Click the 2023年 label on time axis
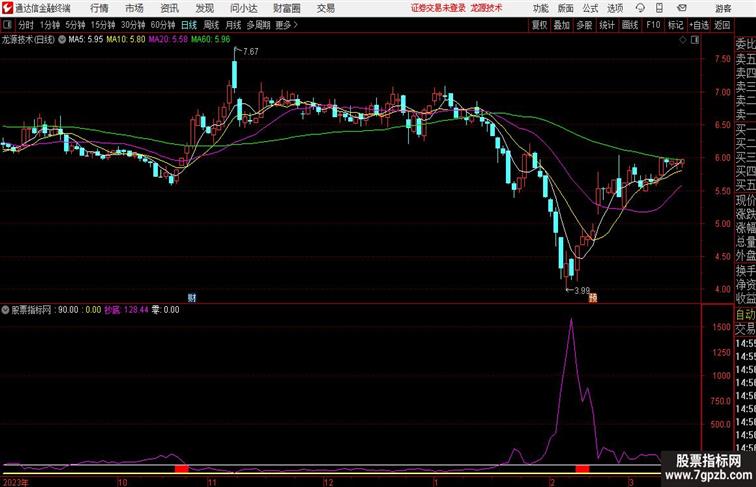 click(16, 482)
